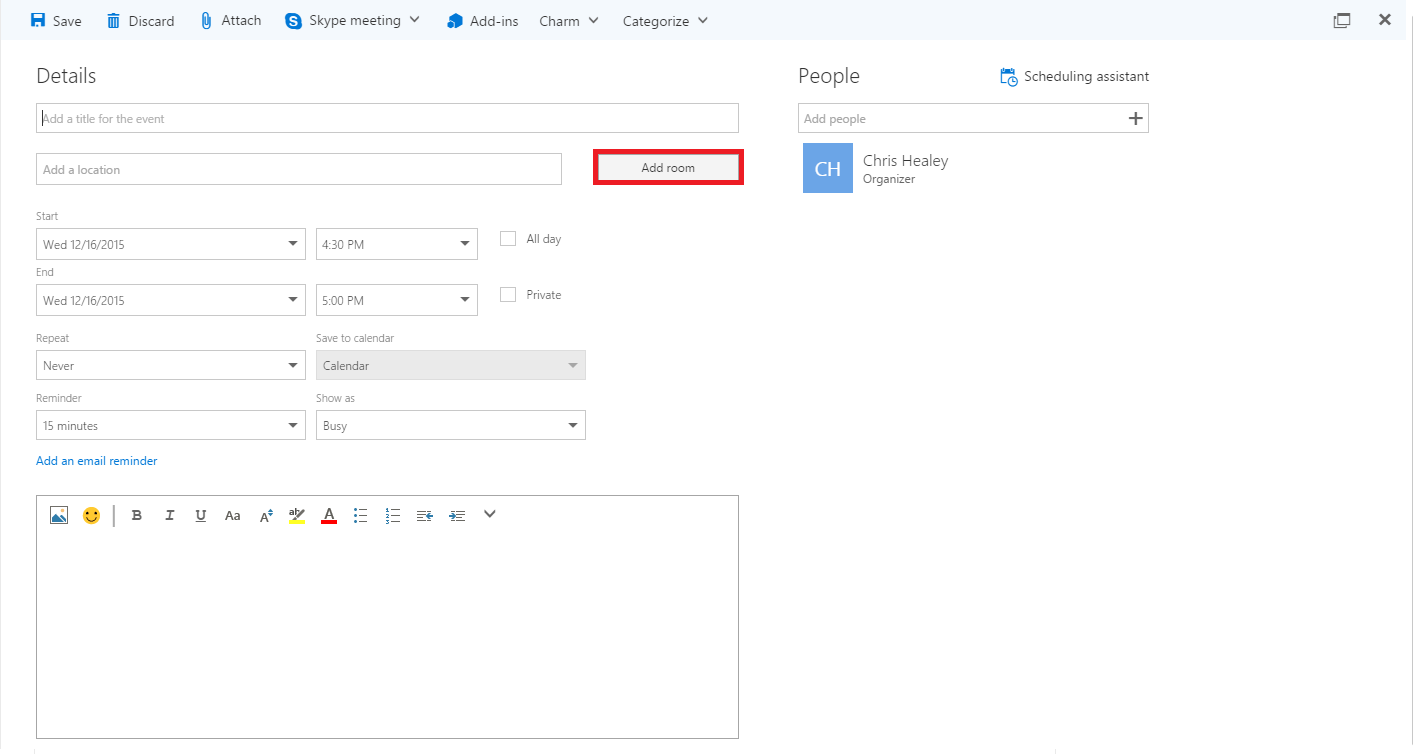The width and height of the screenshot is (1413, 754).
Task: Click the paperclip Attach icon
Action: pos(207,21)
